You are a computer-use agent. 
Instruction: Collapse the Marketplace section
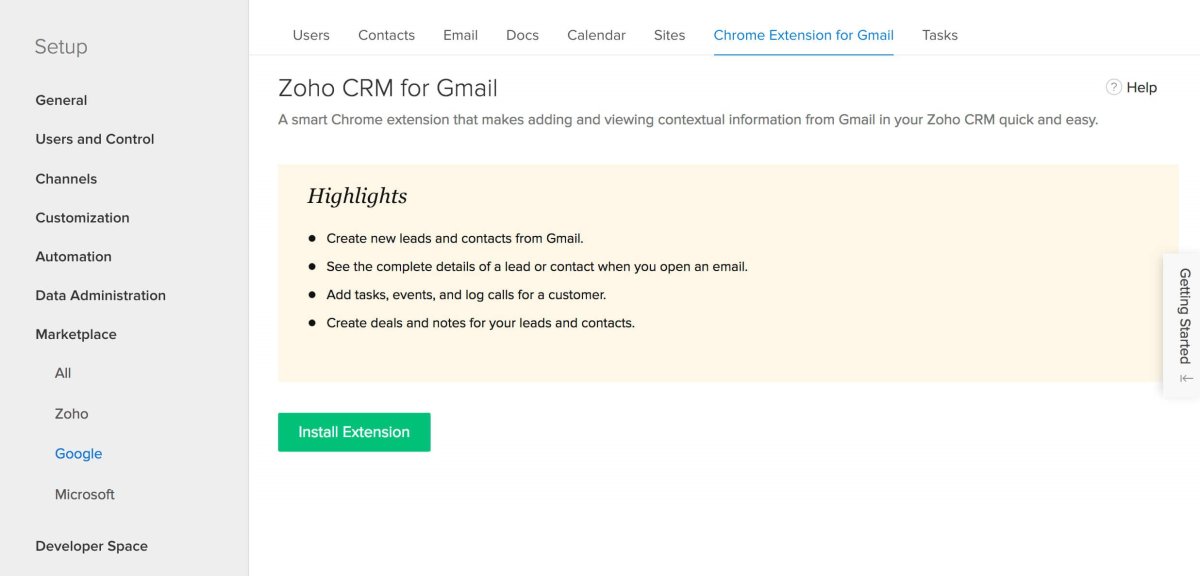[x=76, y=334]
